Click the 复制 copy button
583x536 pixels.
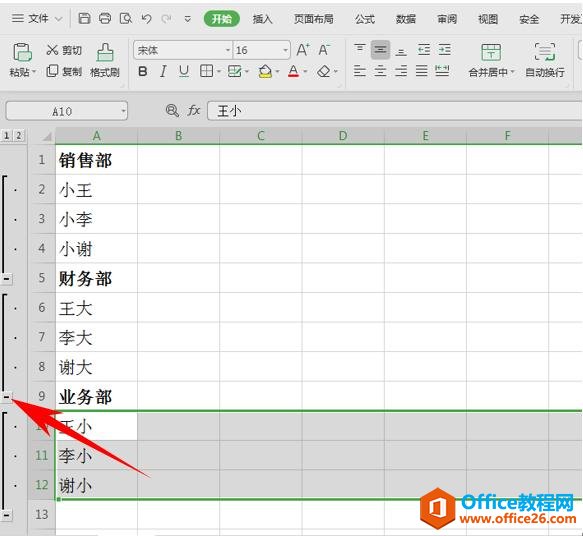click(x=64, y=71)
